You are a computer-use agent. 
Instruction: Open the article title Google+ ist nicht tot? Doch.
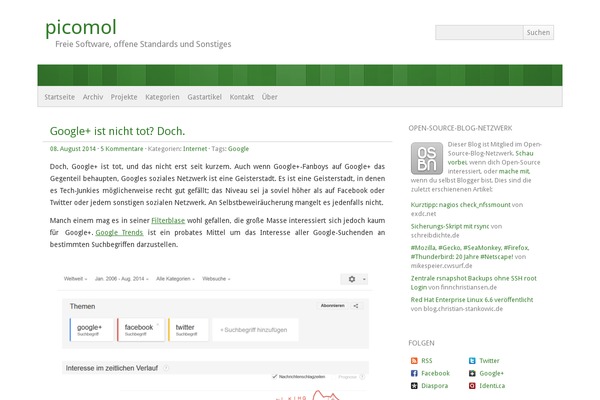(x=117, y=131)
